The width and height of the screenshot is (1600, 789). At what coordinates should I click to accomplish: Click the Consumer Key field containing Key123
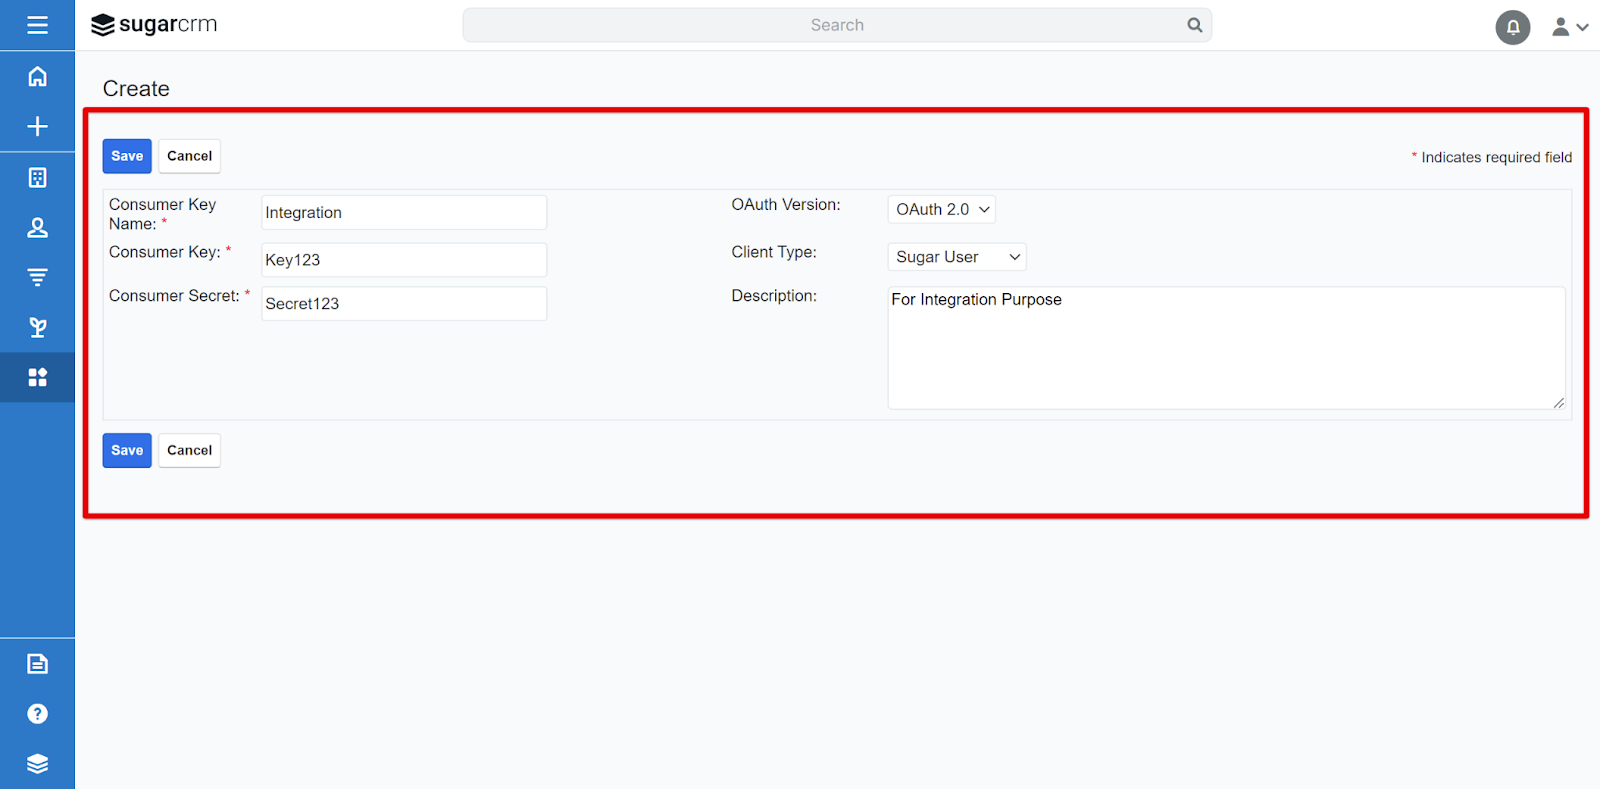pos(404,260)
